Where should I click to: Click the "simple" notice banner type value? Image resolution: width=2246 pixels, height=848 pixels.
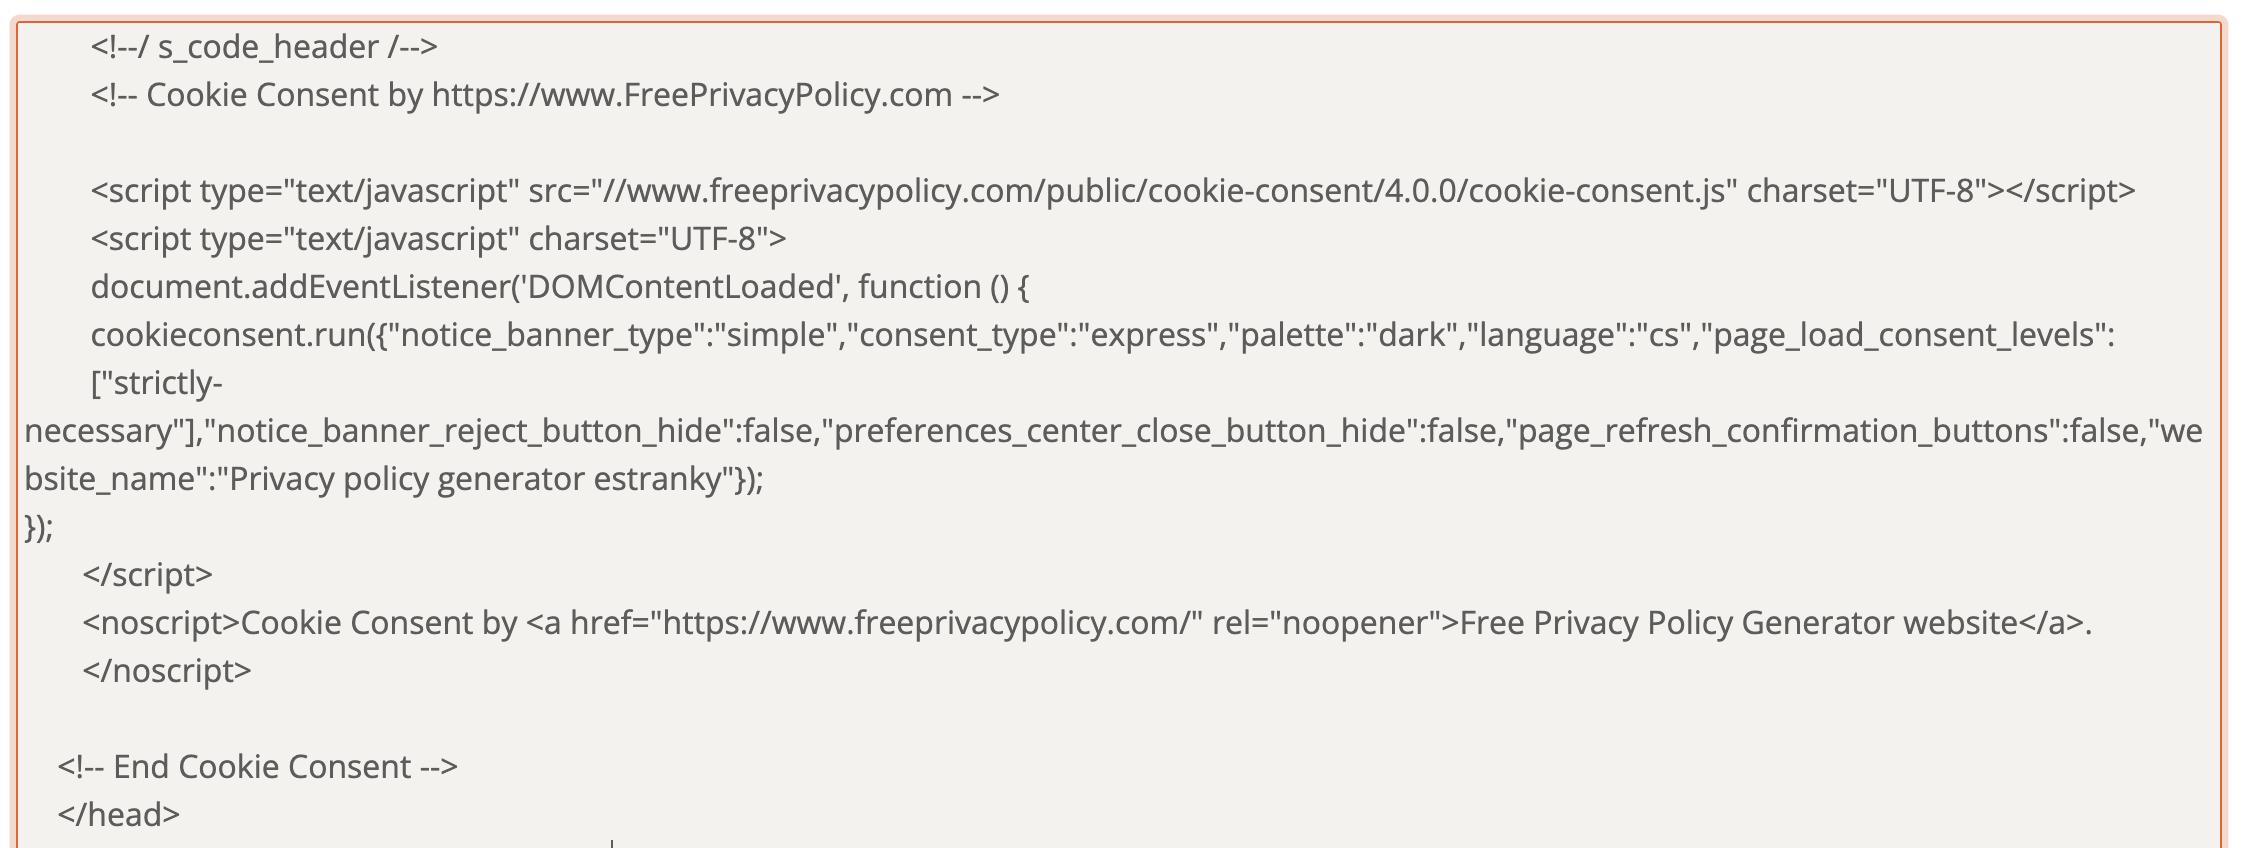pyautogui.click(x=781, y=335)
